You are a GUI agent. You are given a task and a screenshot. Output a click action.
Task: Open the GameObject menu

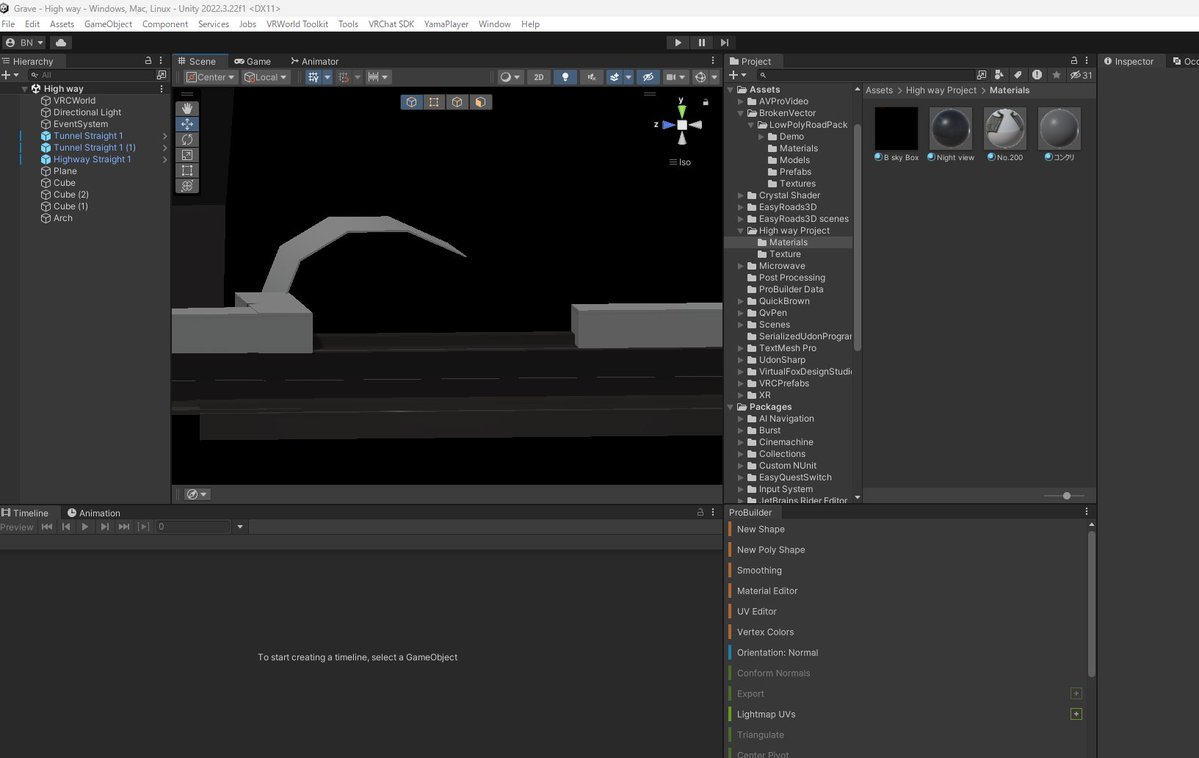coord(108,24)
